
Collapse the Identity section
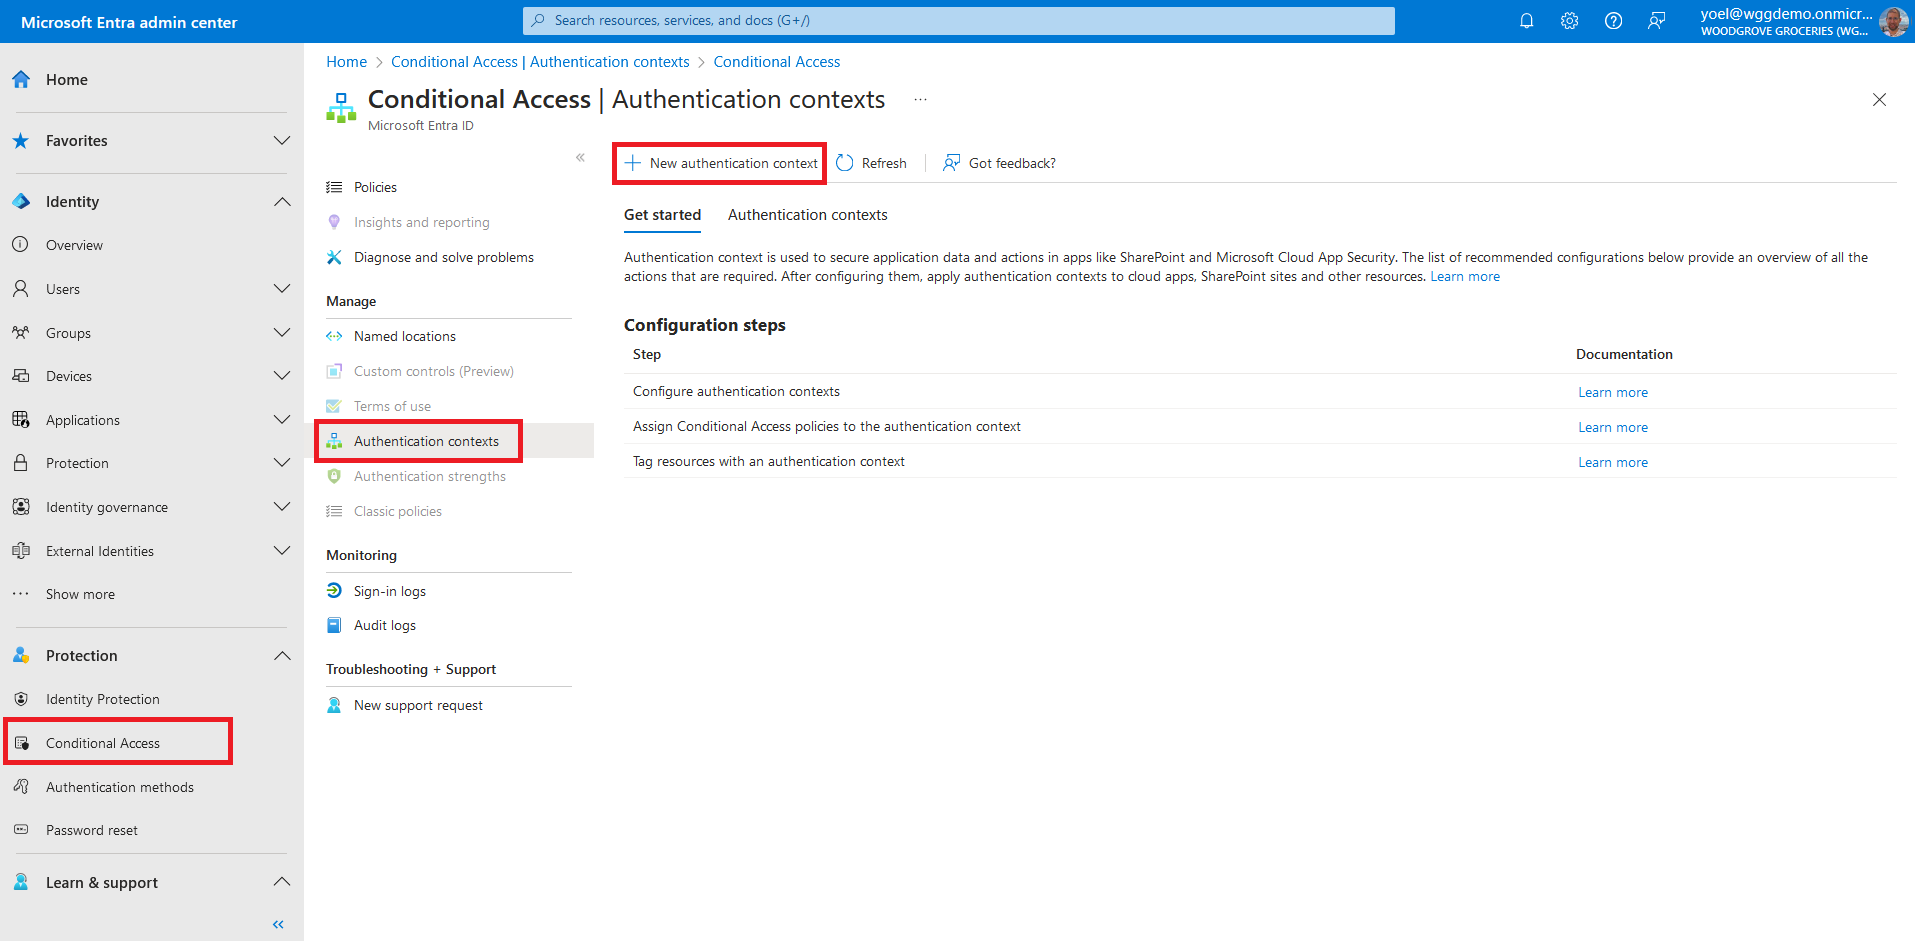[x=282, y=202]
